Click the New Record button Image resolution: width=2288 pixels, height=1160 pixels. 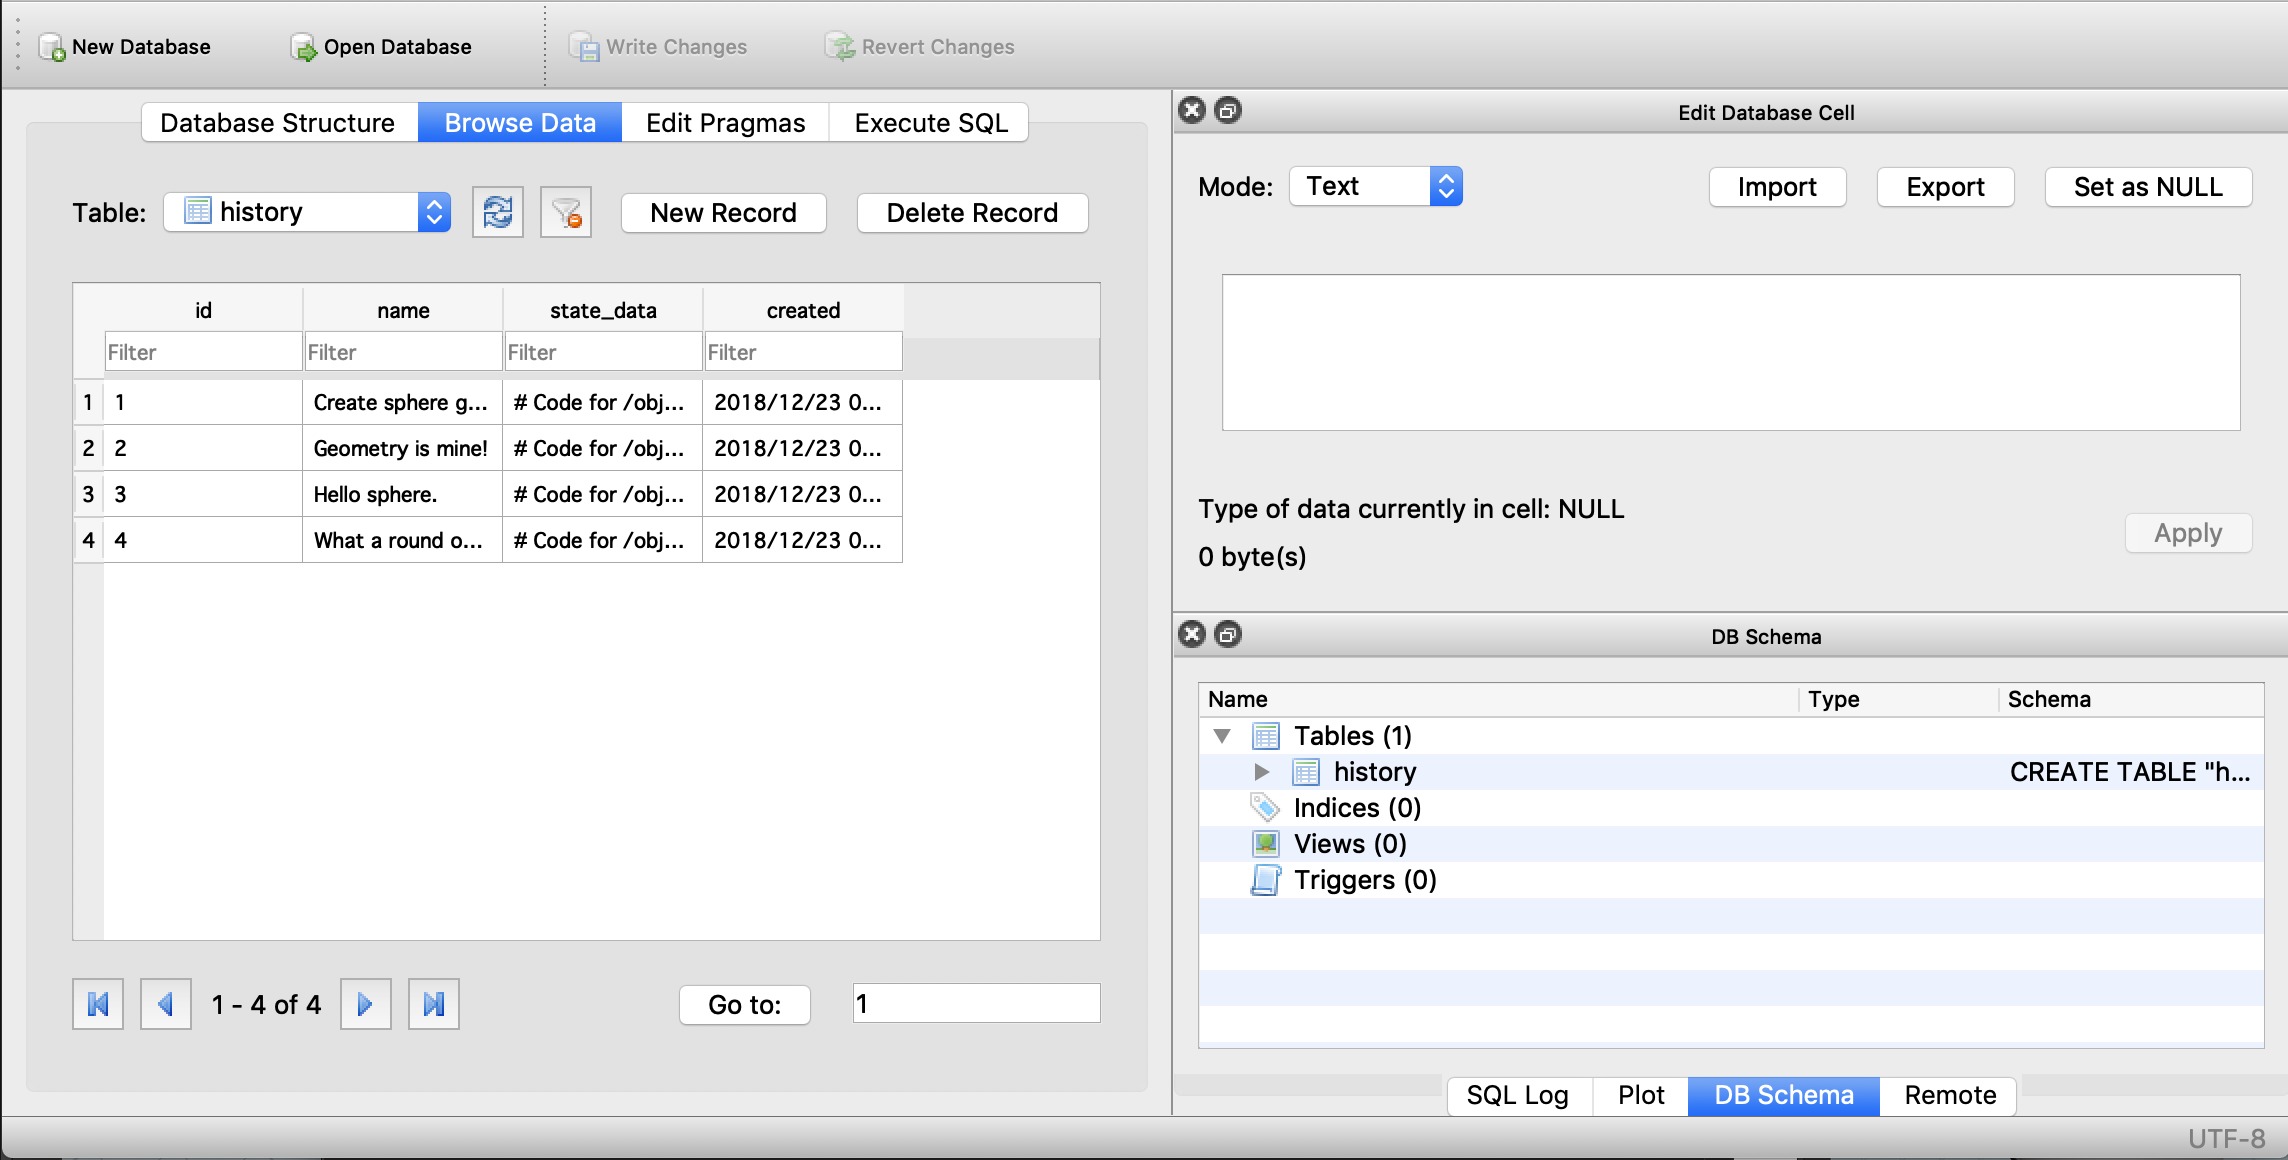[x=725, y=212]
